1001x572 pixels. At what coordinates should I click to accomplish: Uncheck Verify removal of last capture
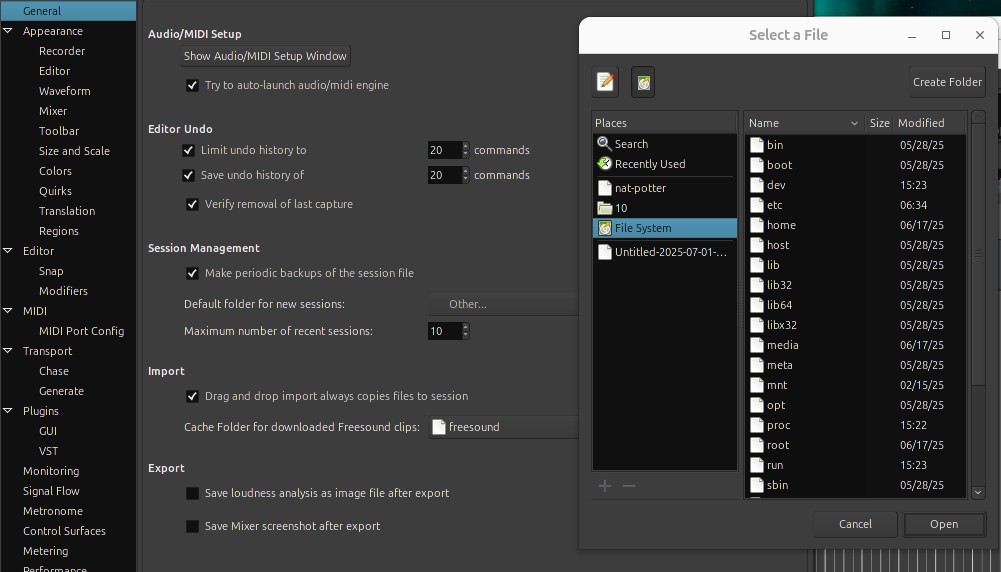[192, 204]
